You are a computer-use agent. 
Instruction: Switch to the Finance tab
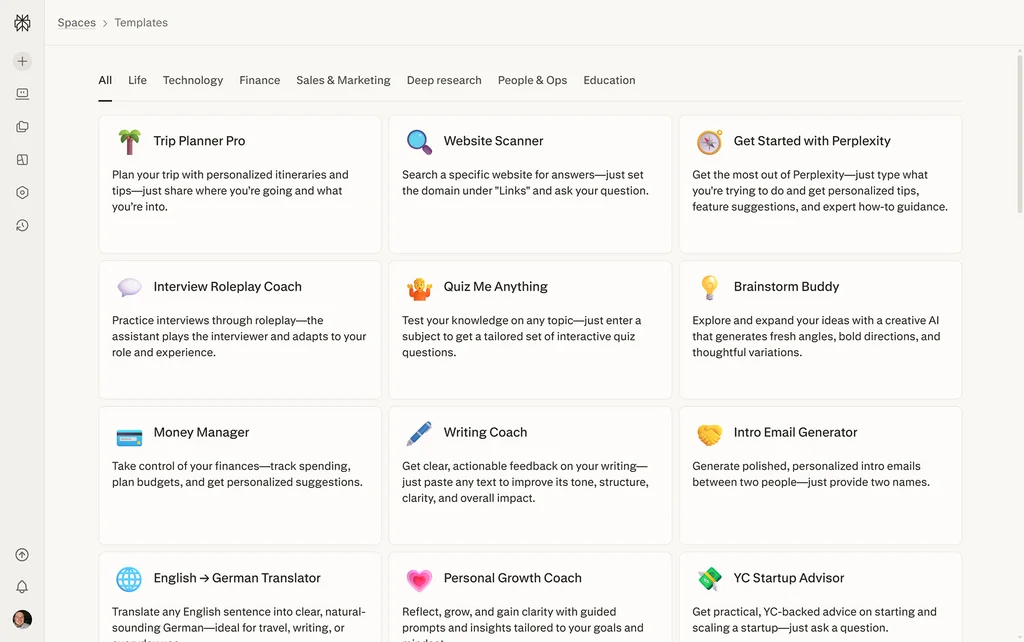[x=259, y=80]
